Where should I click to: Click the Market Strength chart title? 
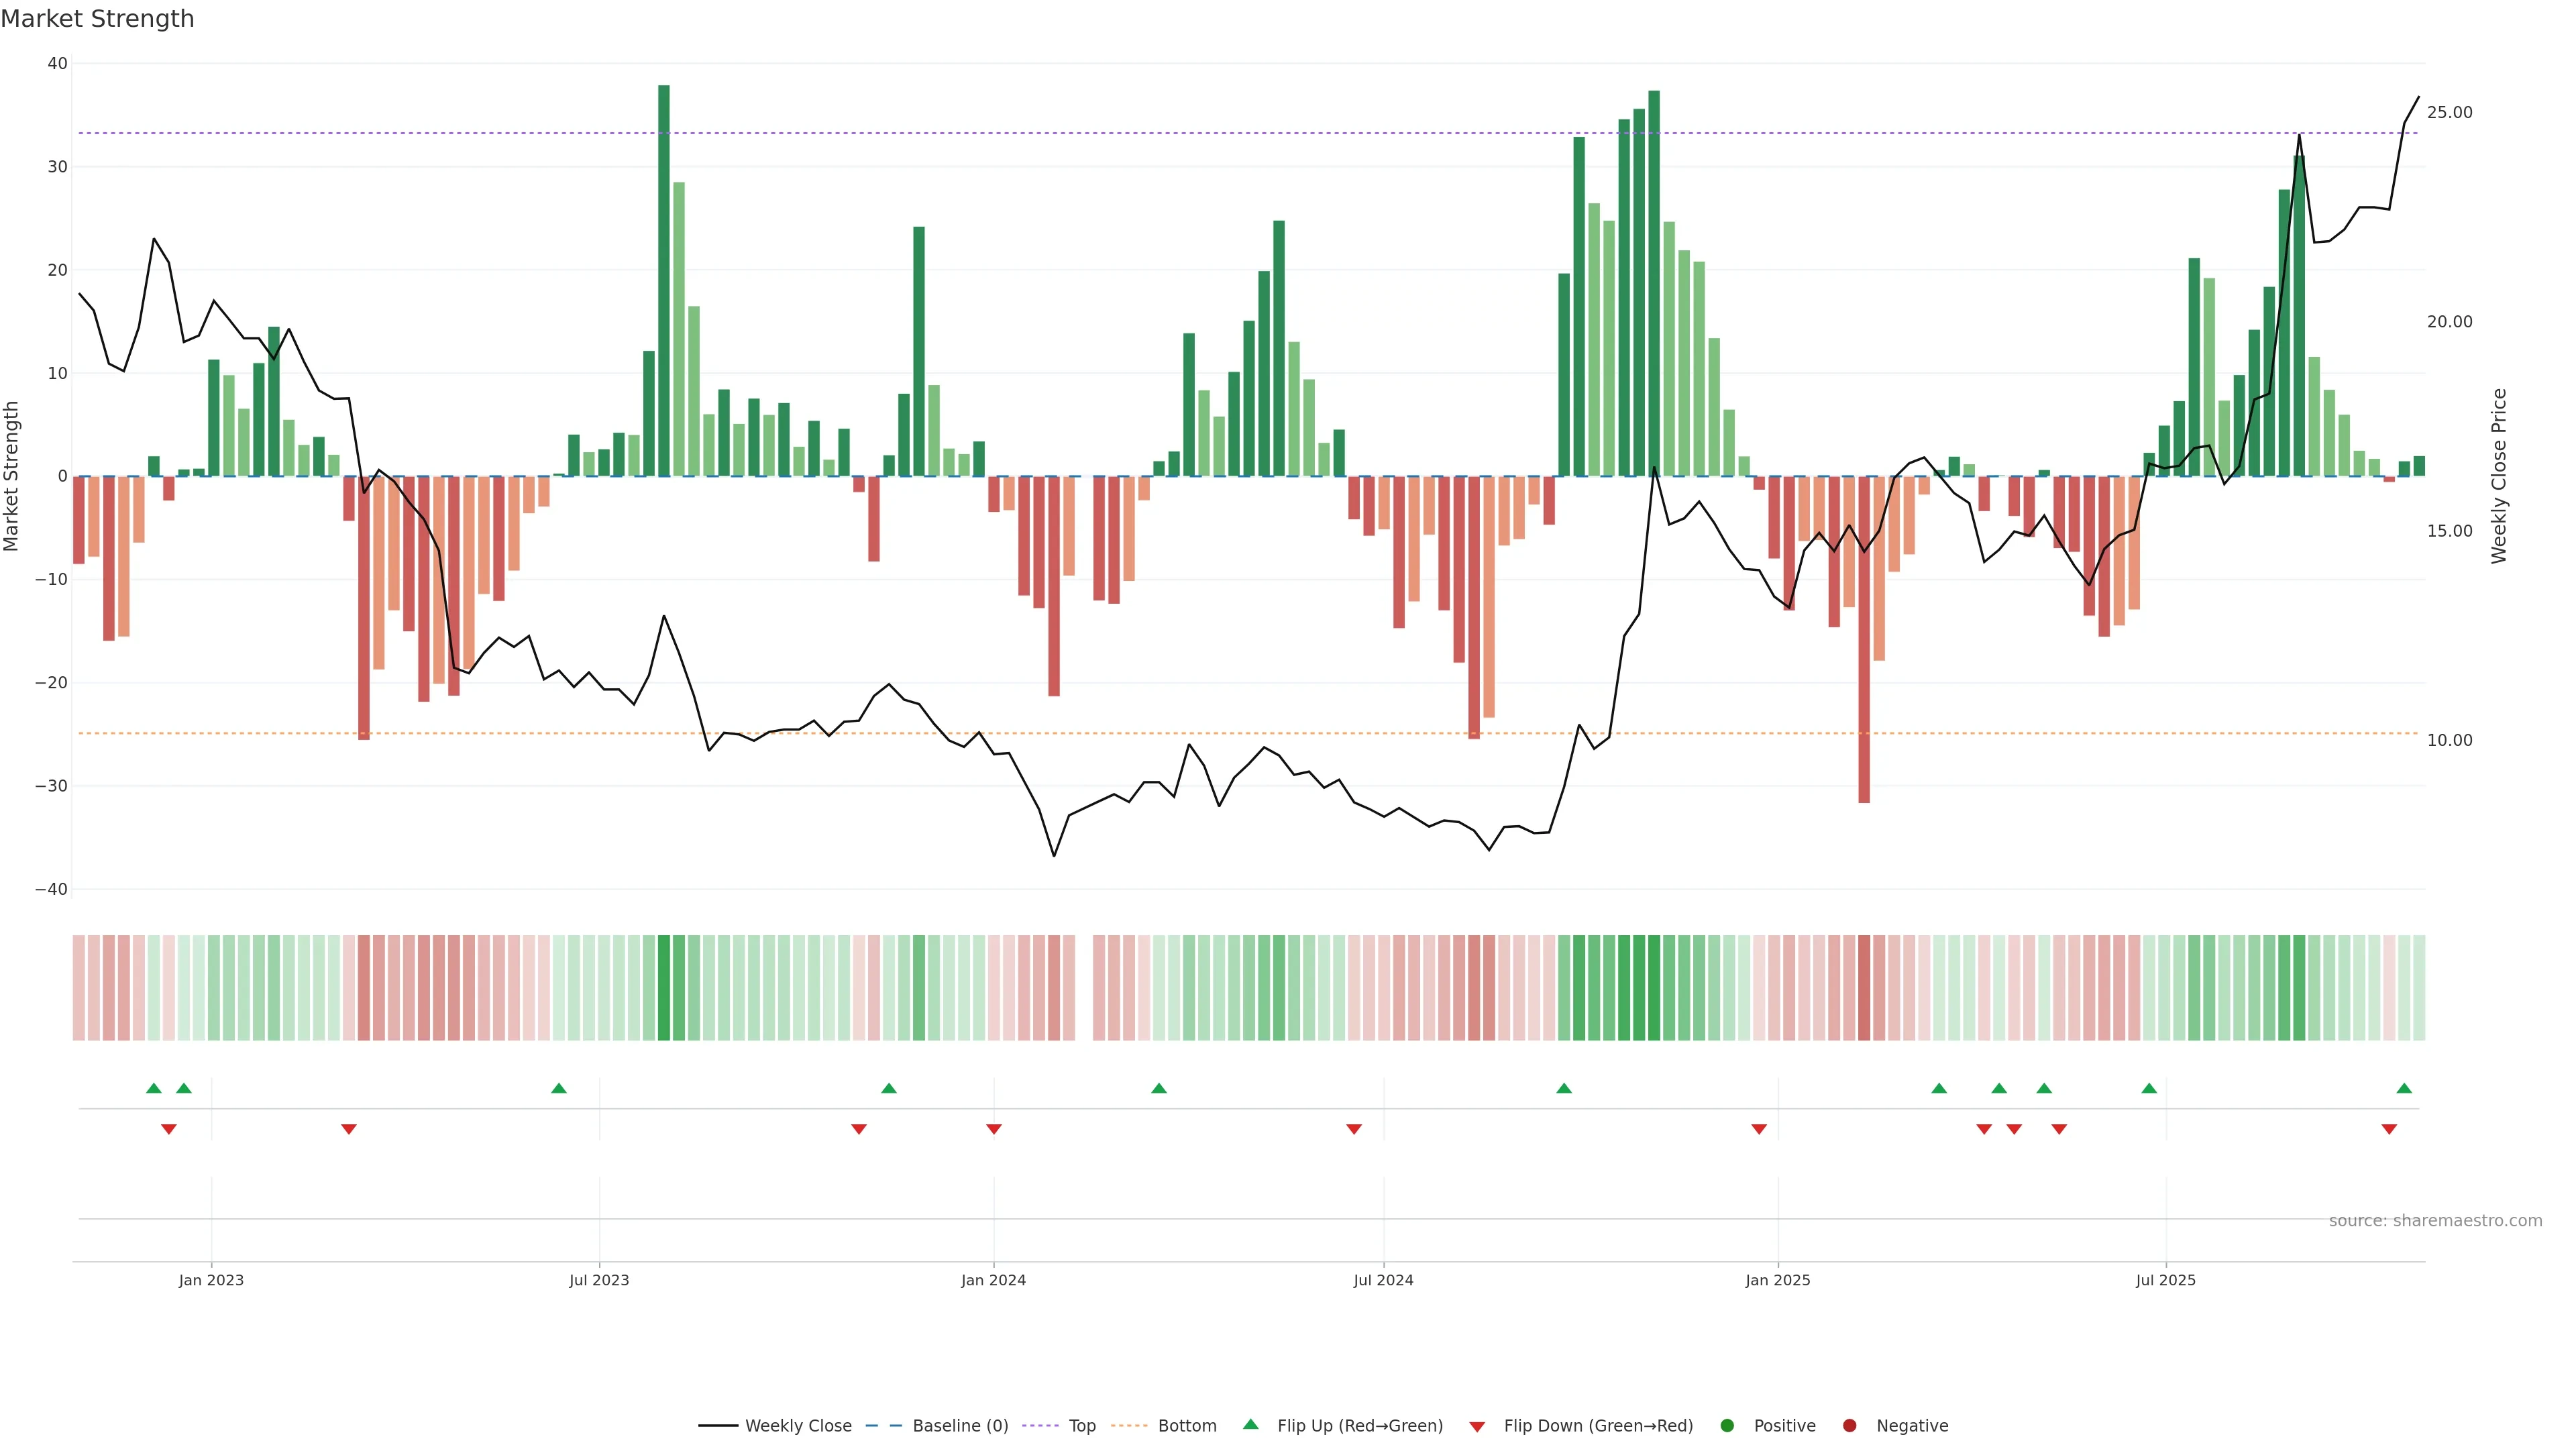97,19
